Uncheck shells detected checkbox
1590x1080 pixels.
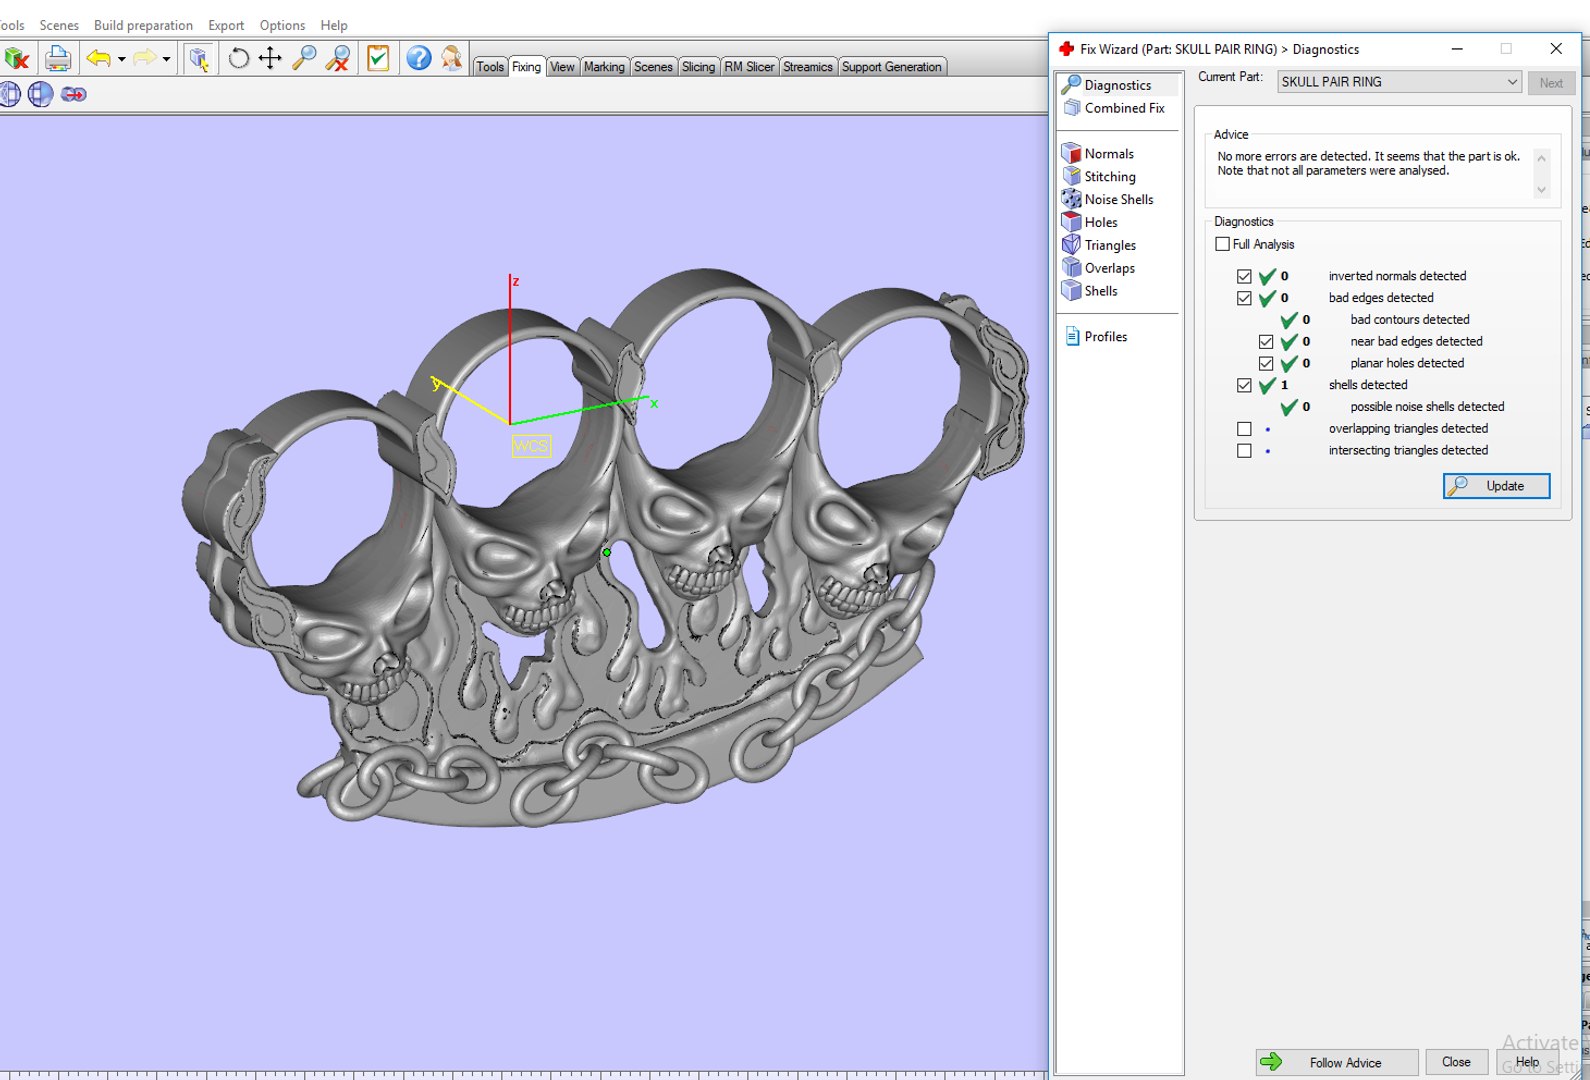(1244, 385)
